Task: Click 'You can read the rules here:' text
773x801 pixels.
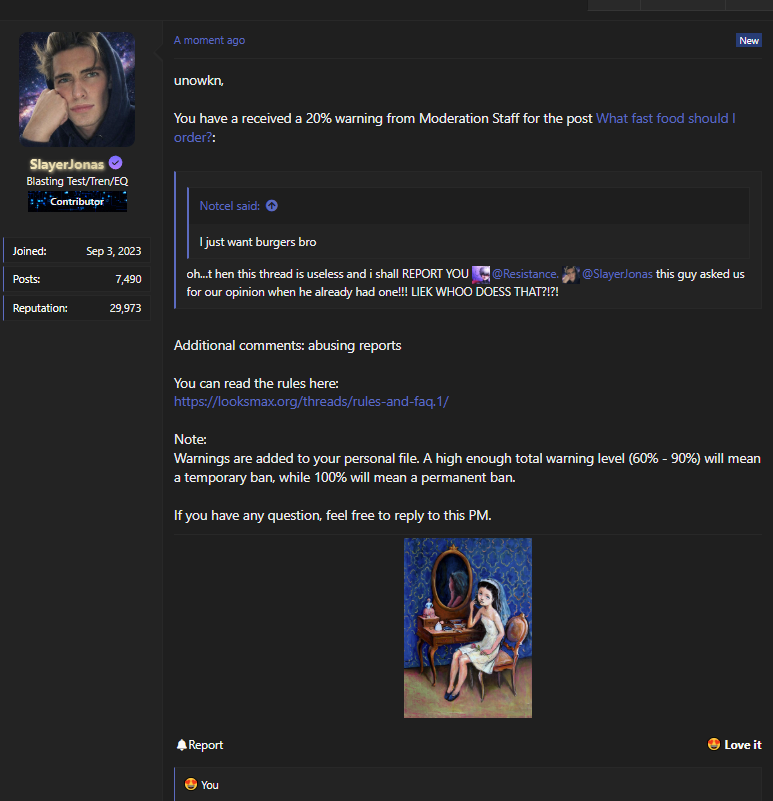Action: point(256,383)
